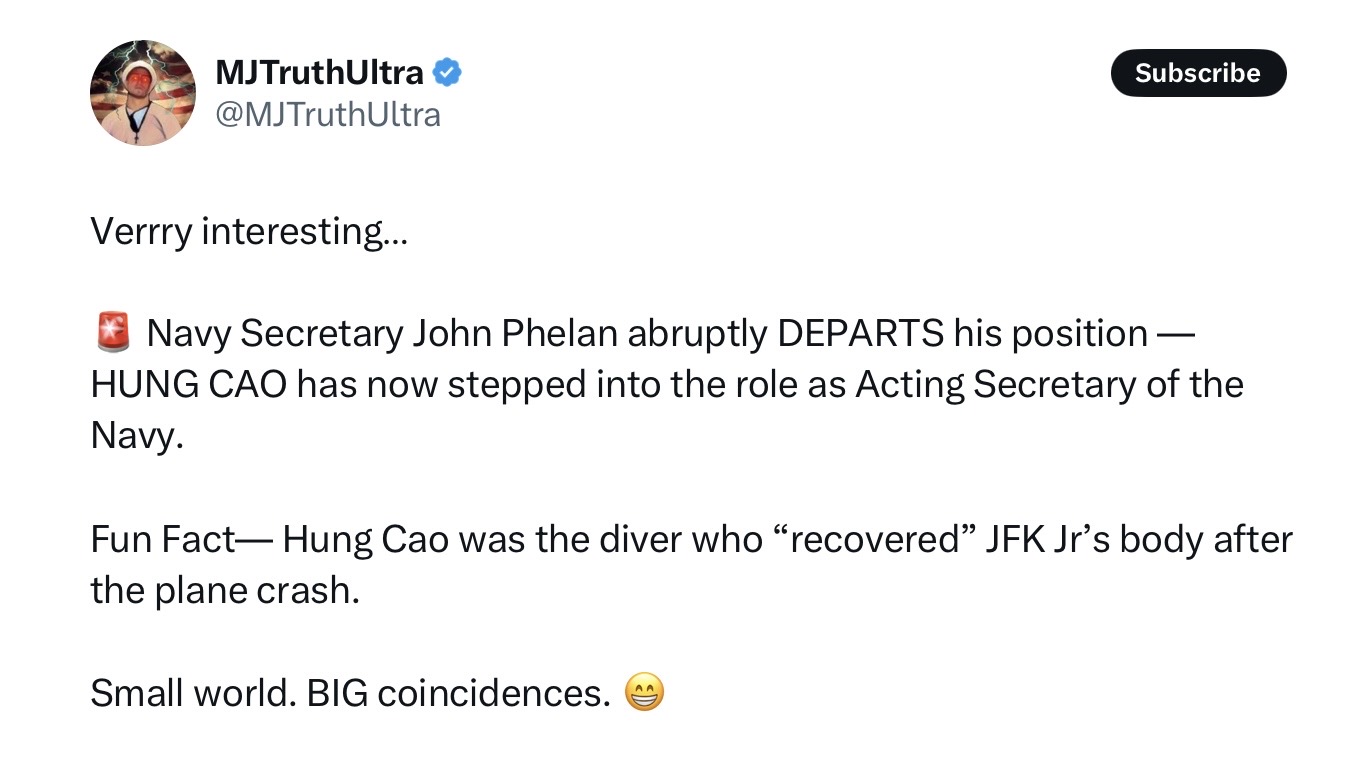Open the @MJTruthUltra handle link

(327, 114)
